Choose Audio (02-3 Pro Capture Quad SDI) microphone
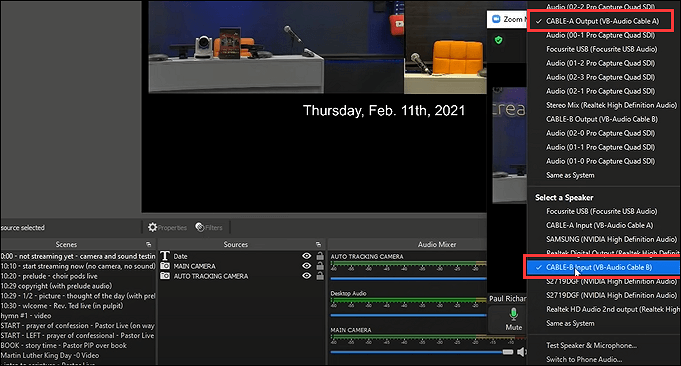Image resolution: width=681 pixels, height=366 pixels. click(600, 77)
